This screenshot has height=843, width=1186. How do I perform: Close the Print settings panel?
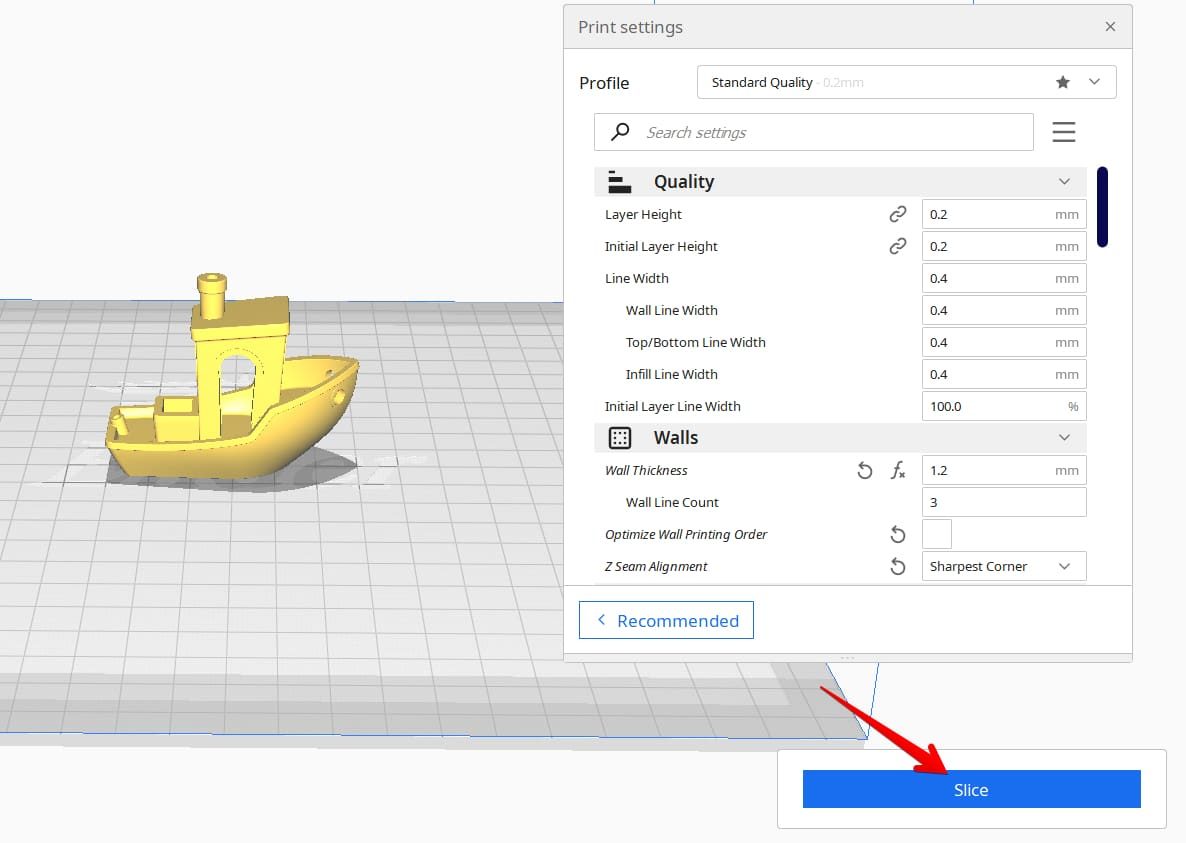click(x=1110, y=26)
